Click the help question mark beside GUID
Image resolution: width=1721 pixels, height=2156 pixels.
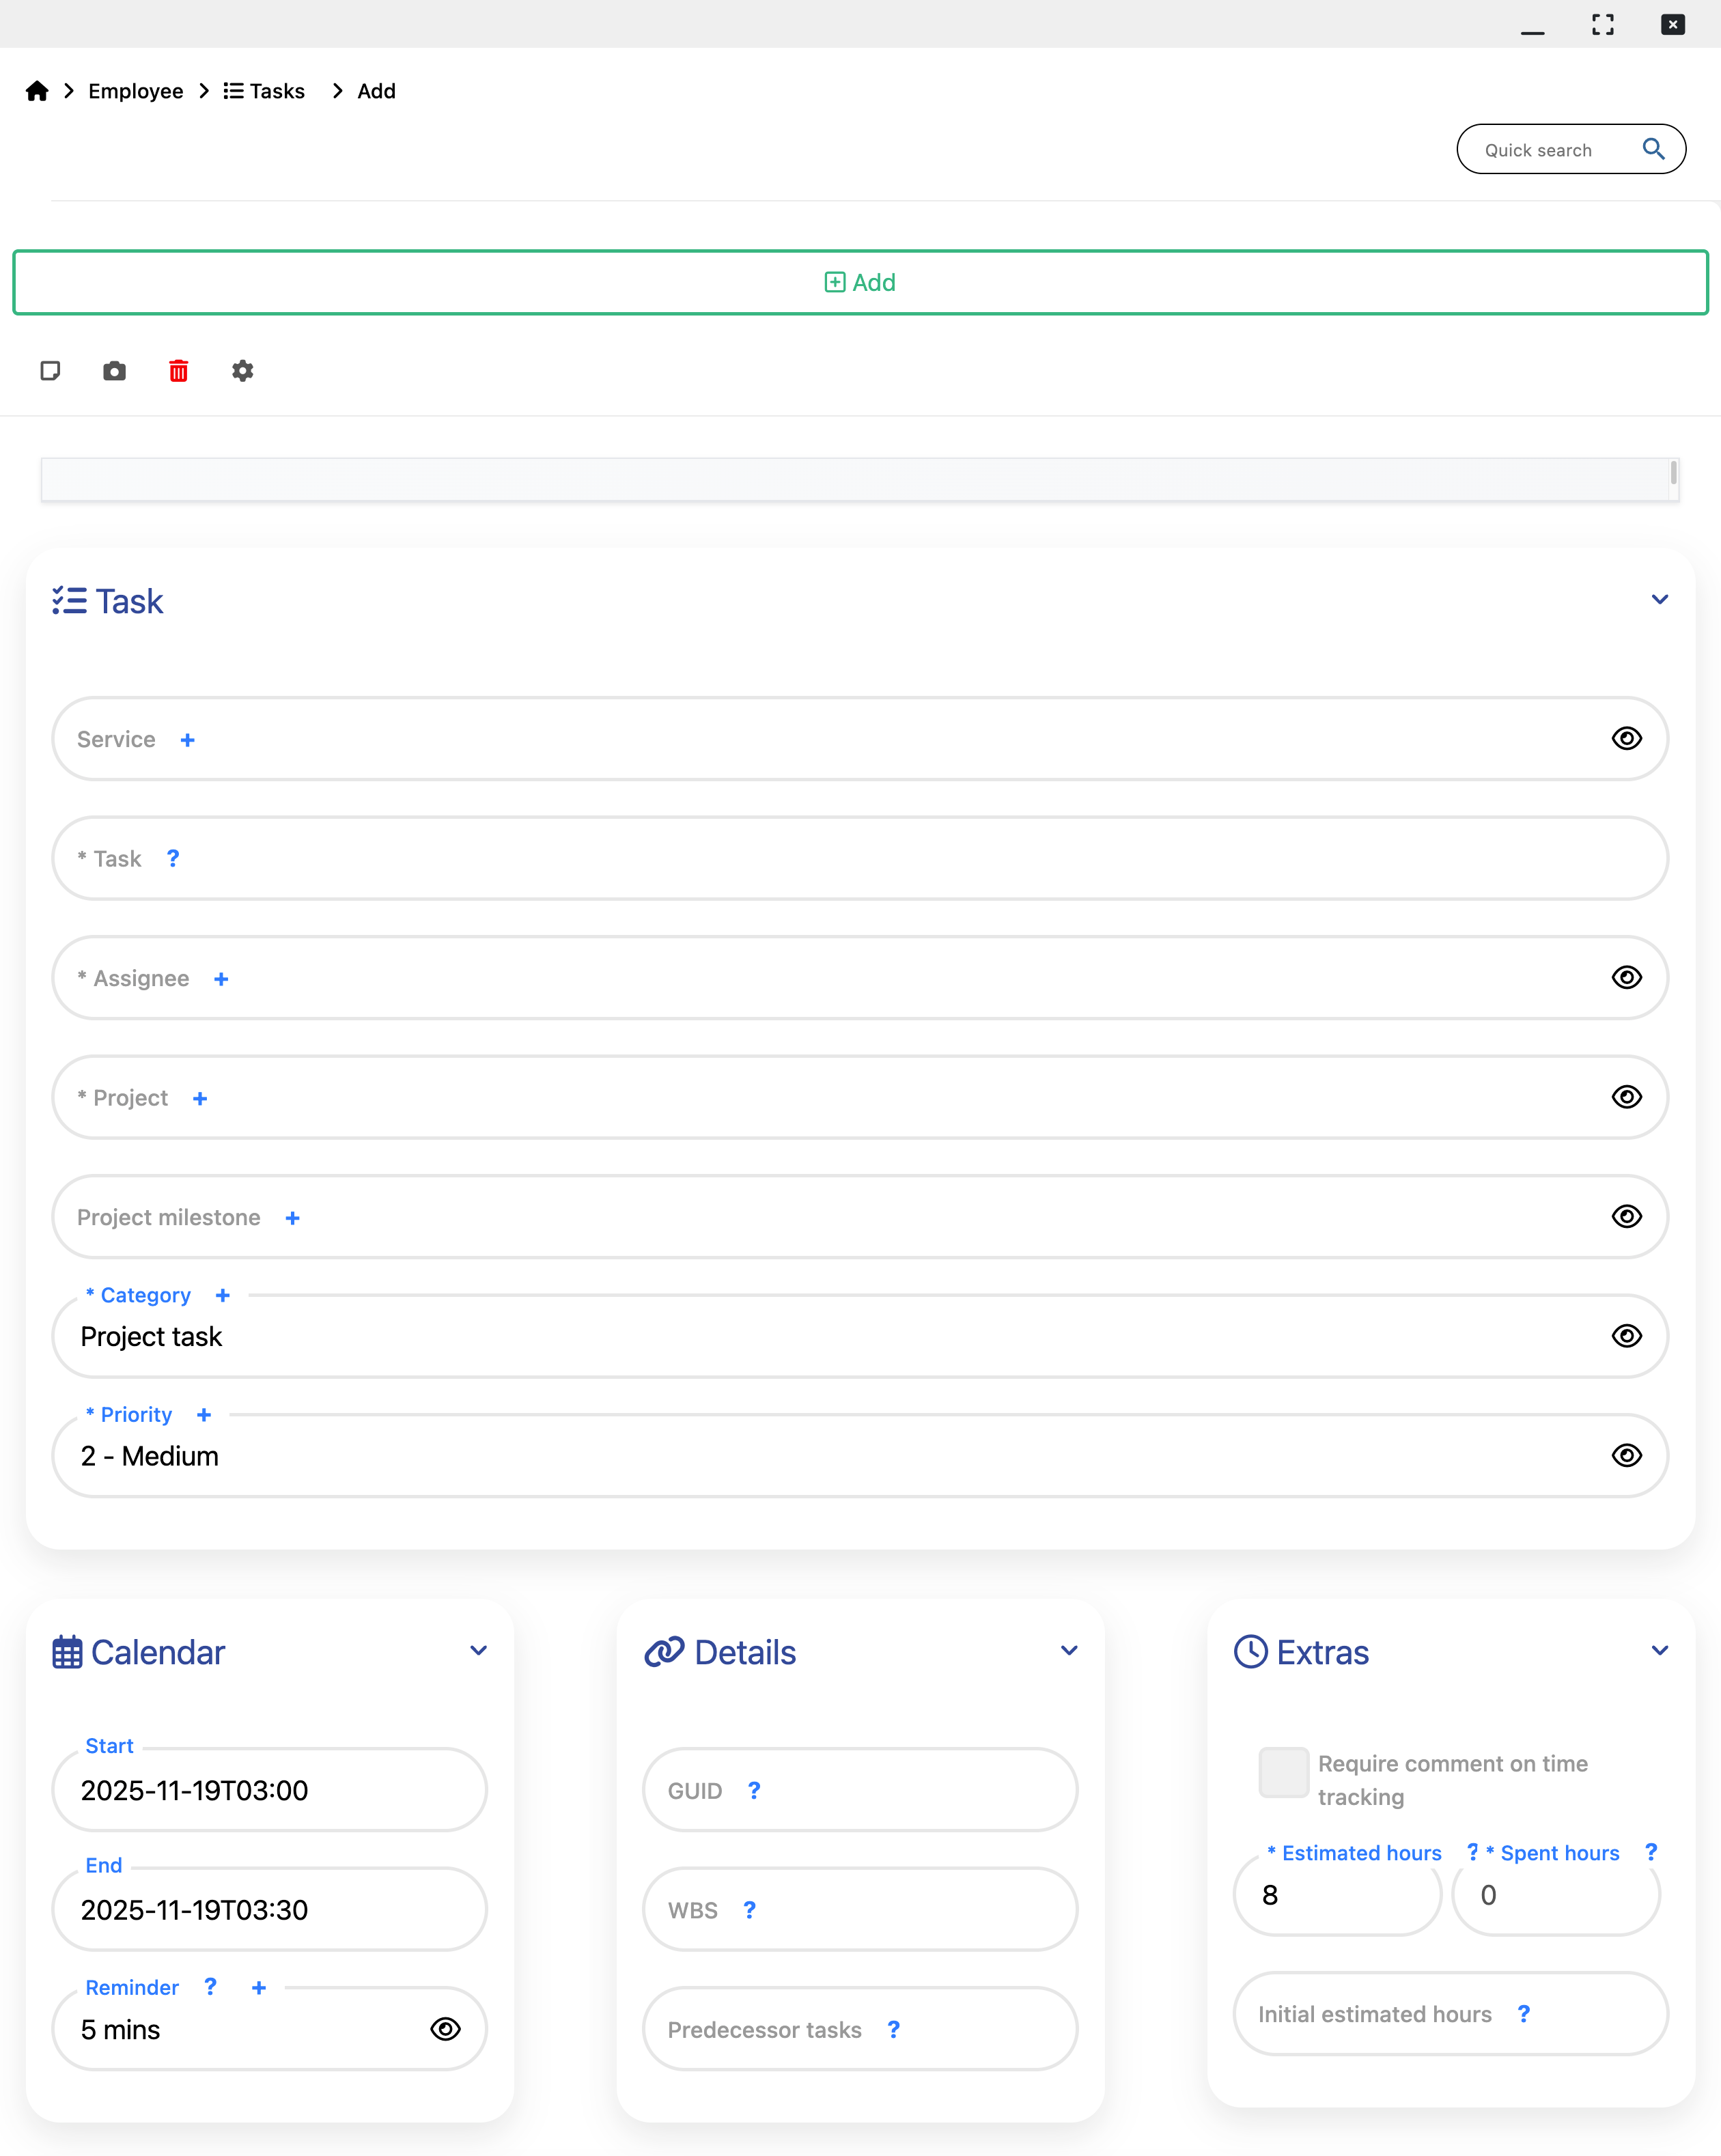tap(754, 1790)
